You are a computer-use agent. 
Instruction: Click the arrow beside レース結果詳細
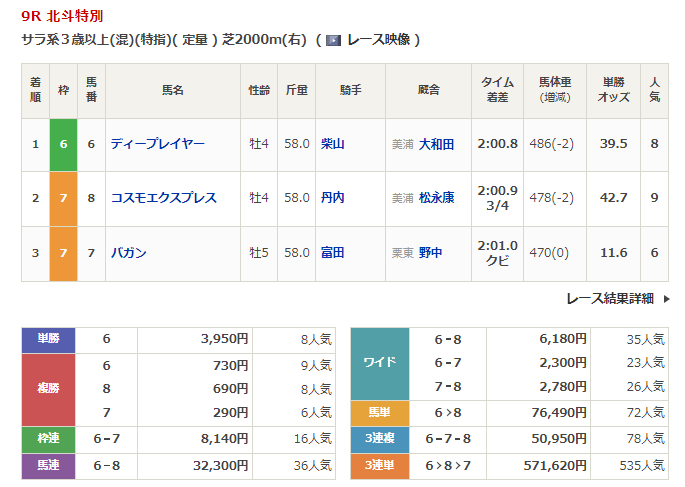coord(665,298)
